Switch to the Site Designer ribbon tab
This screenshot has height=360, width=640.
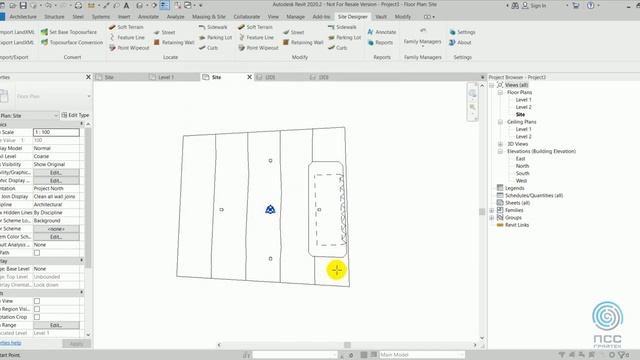coord(353,17)
